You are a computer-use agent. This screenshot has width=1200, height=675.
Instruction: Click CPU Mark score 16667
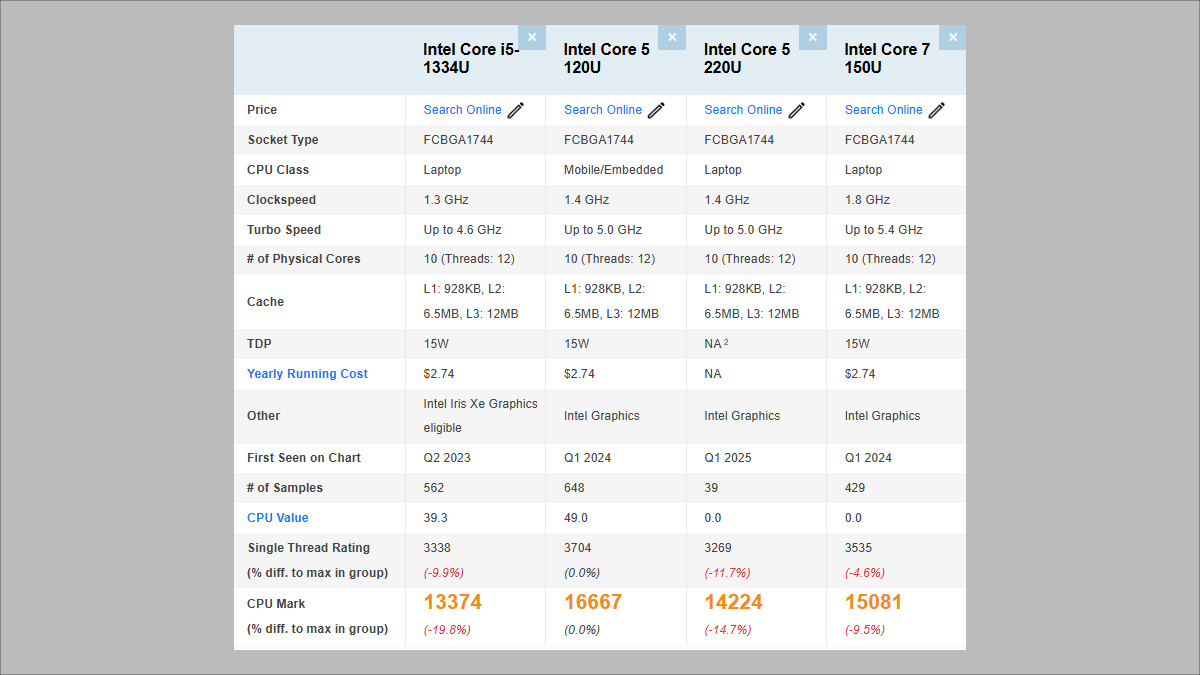click(593, 602)
